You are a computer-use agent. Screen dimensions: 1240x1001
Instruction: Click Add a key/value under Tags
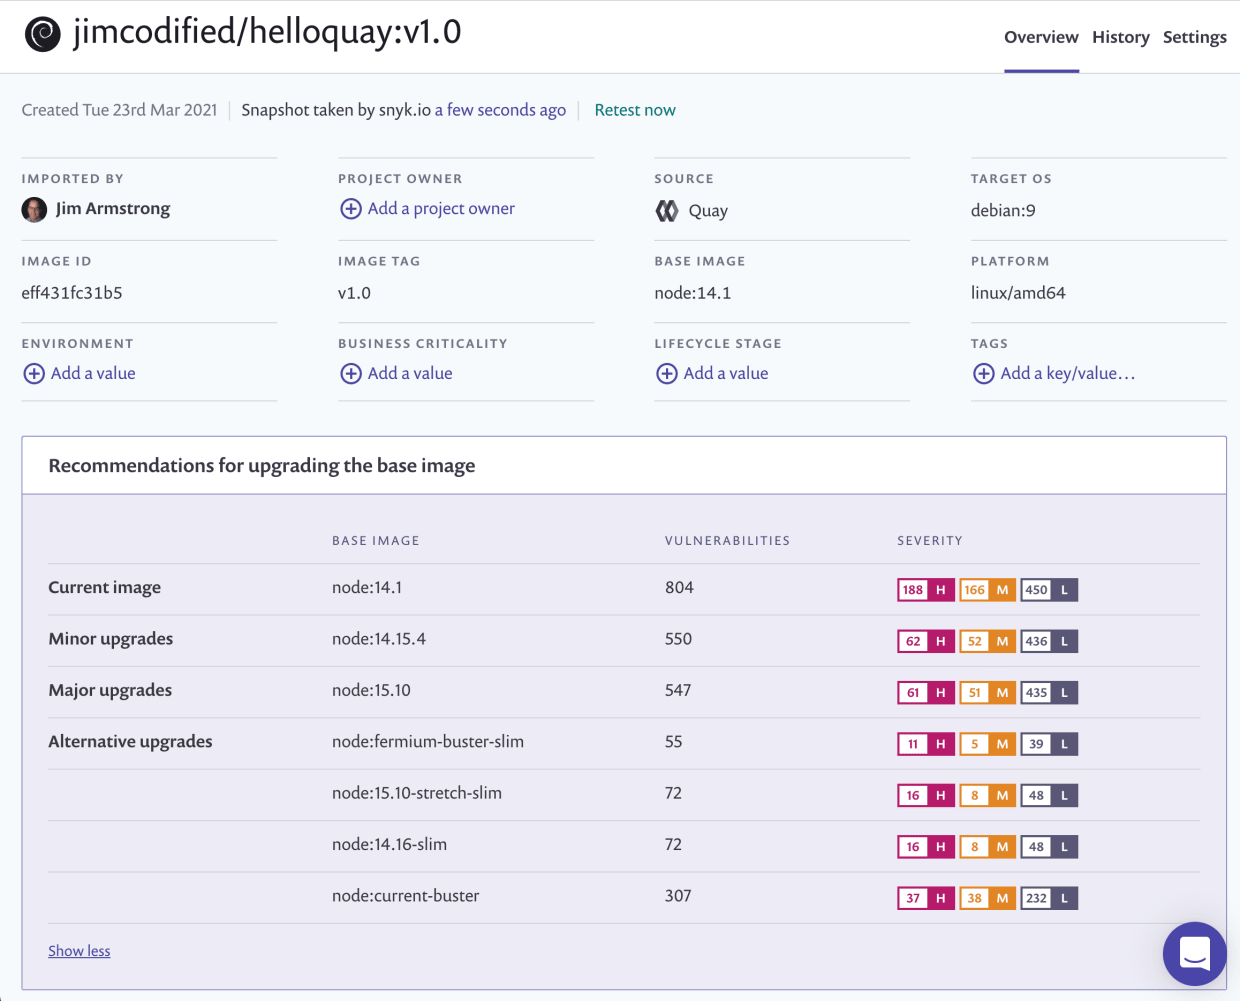tap(1068, 374)
